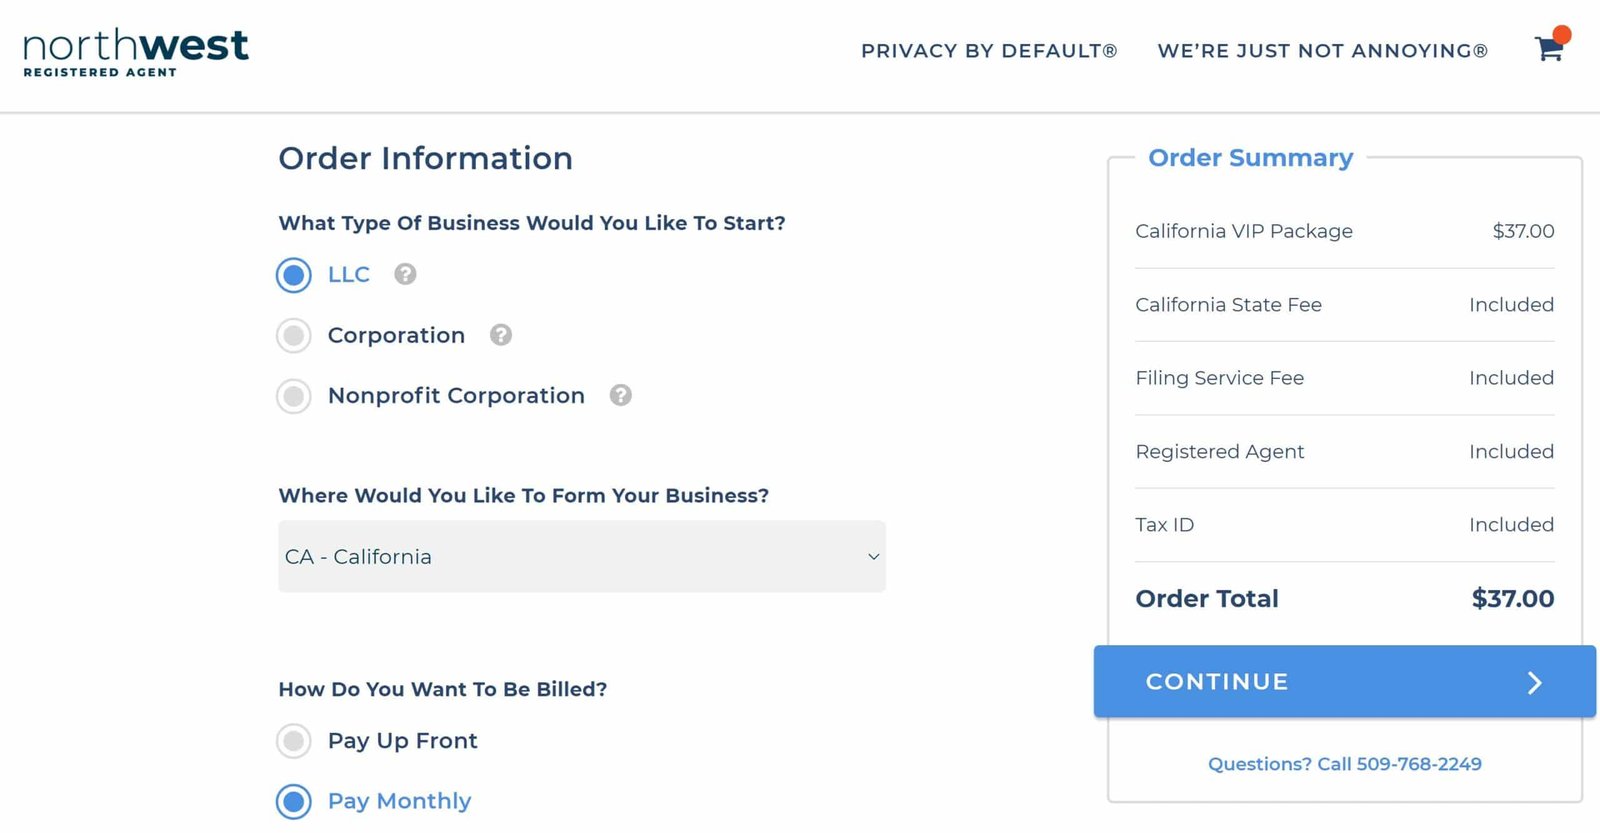Click the orange cart notification badge
1600x833 pixels.
tap(1562, 35)
